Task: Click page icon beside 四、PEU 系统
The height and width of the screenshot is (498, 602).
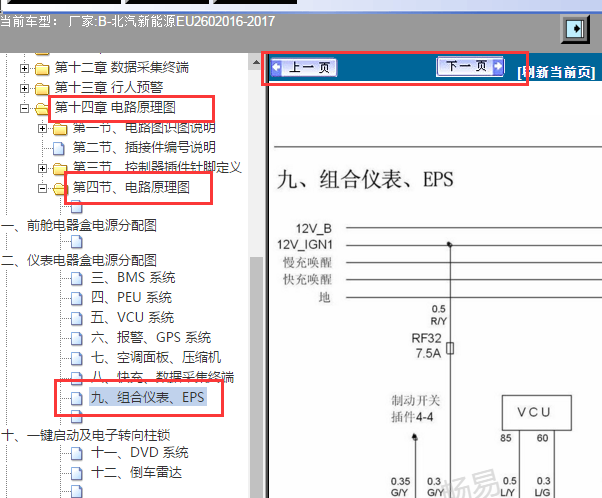Action: pyautogui.click(x=77, y=298)
